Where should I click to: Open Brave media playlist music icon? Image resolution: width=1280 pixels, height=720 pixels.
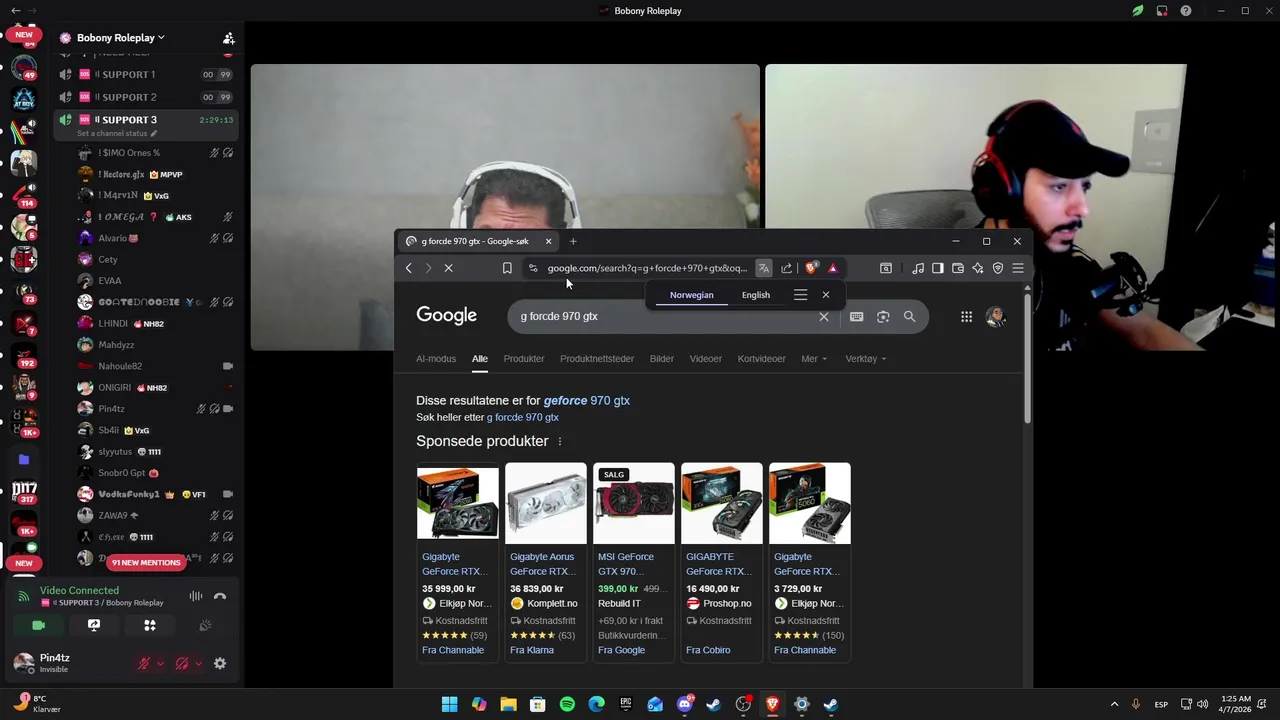[918, 268]
